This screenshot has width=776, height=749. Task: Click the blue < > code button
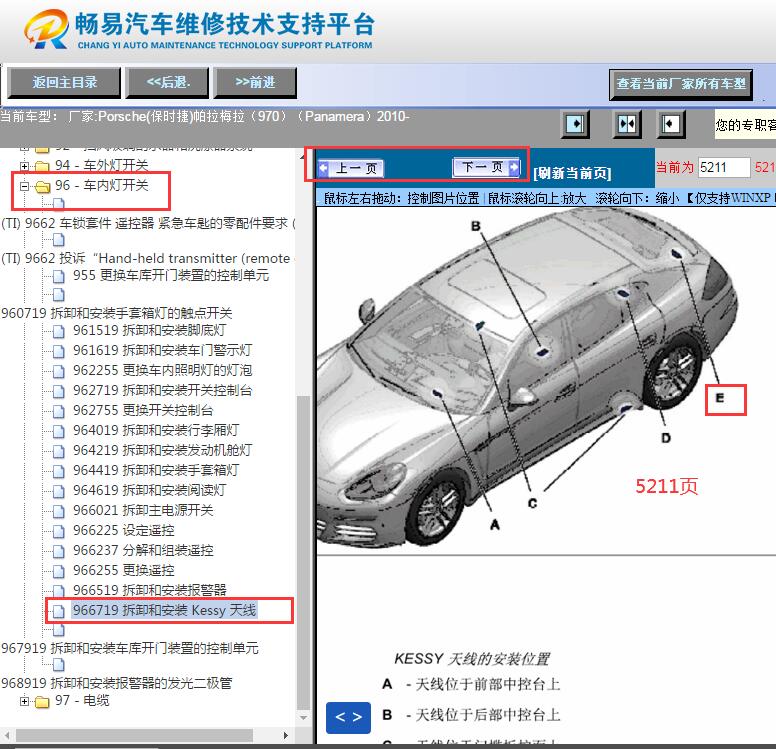[x=348, y=717]
